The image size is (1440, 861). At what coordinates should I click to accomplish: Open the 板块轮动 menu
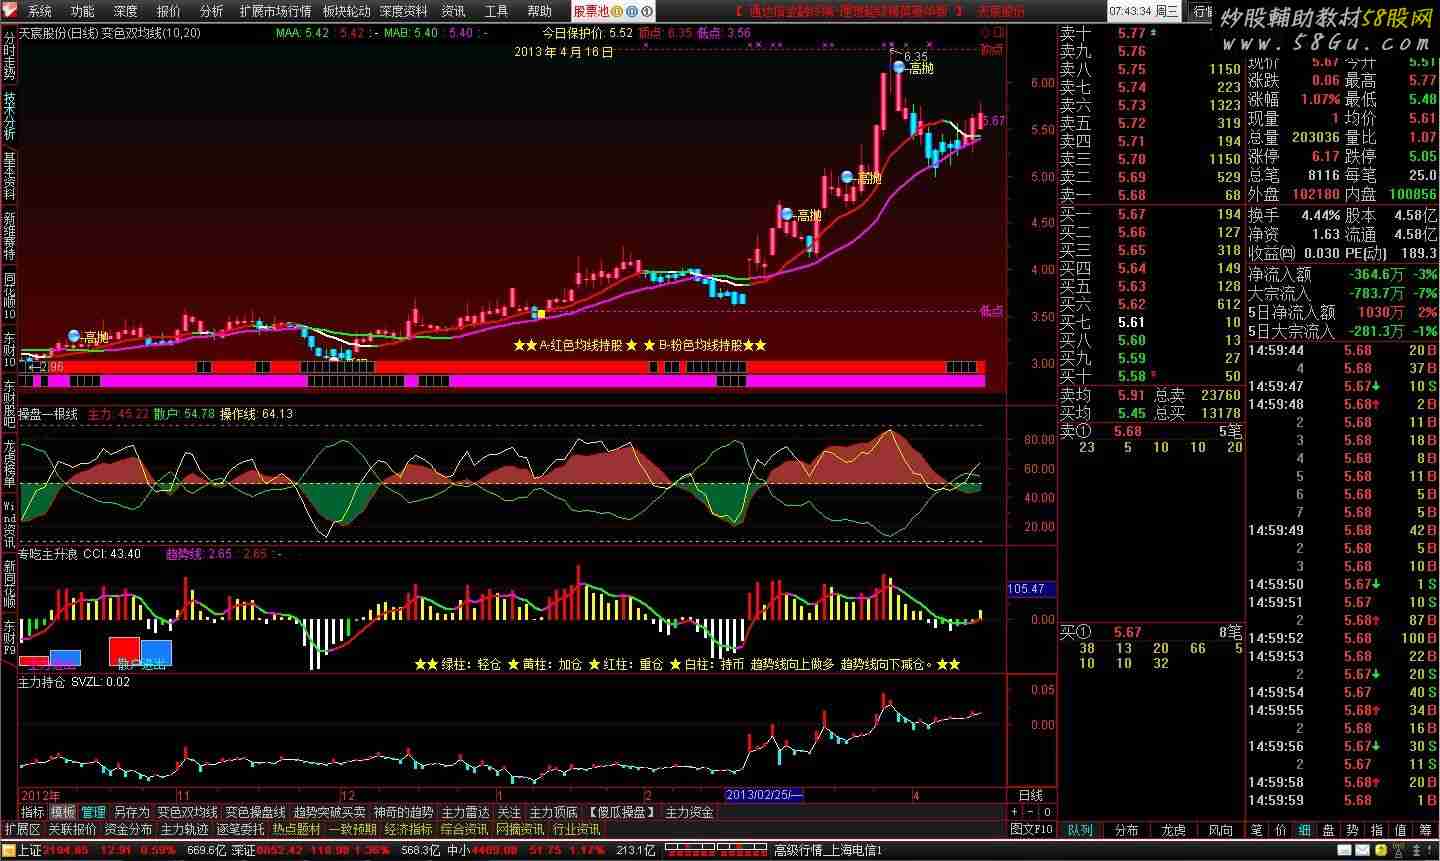(x=347, y=11)
